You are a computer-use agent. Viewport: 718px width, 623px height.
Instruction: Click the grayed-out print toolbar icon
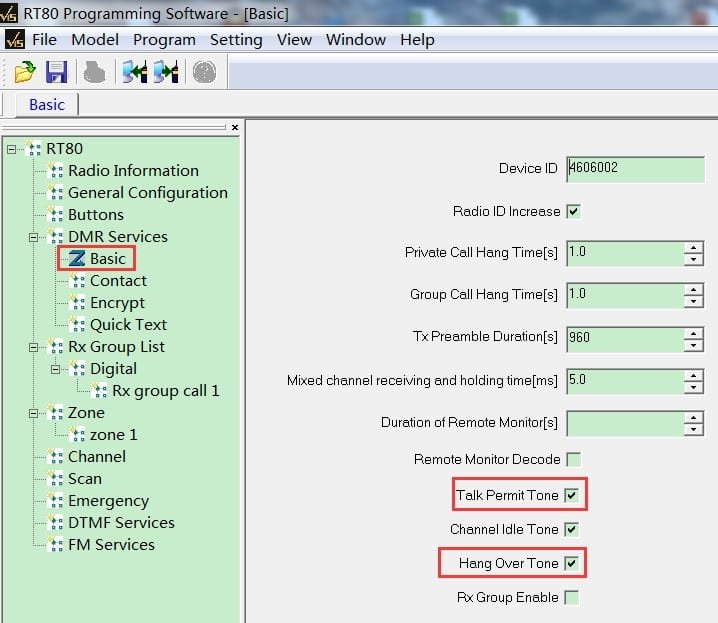click(94, 72)
